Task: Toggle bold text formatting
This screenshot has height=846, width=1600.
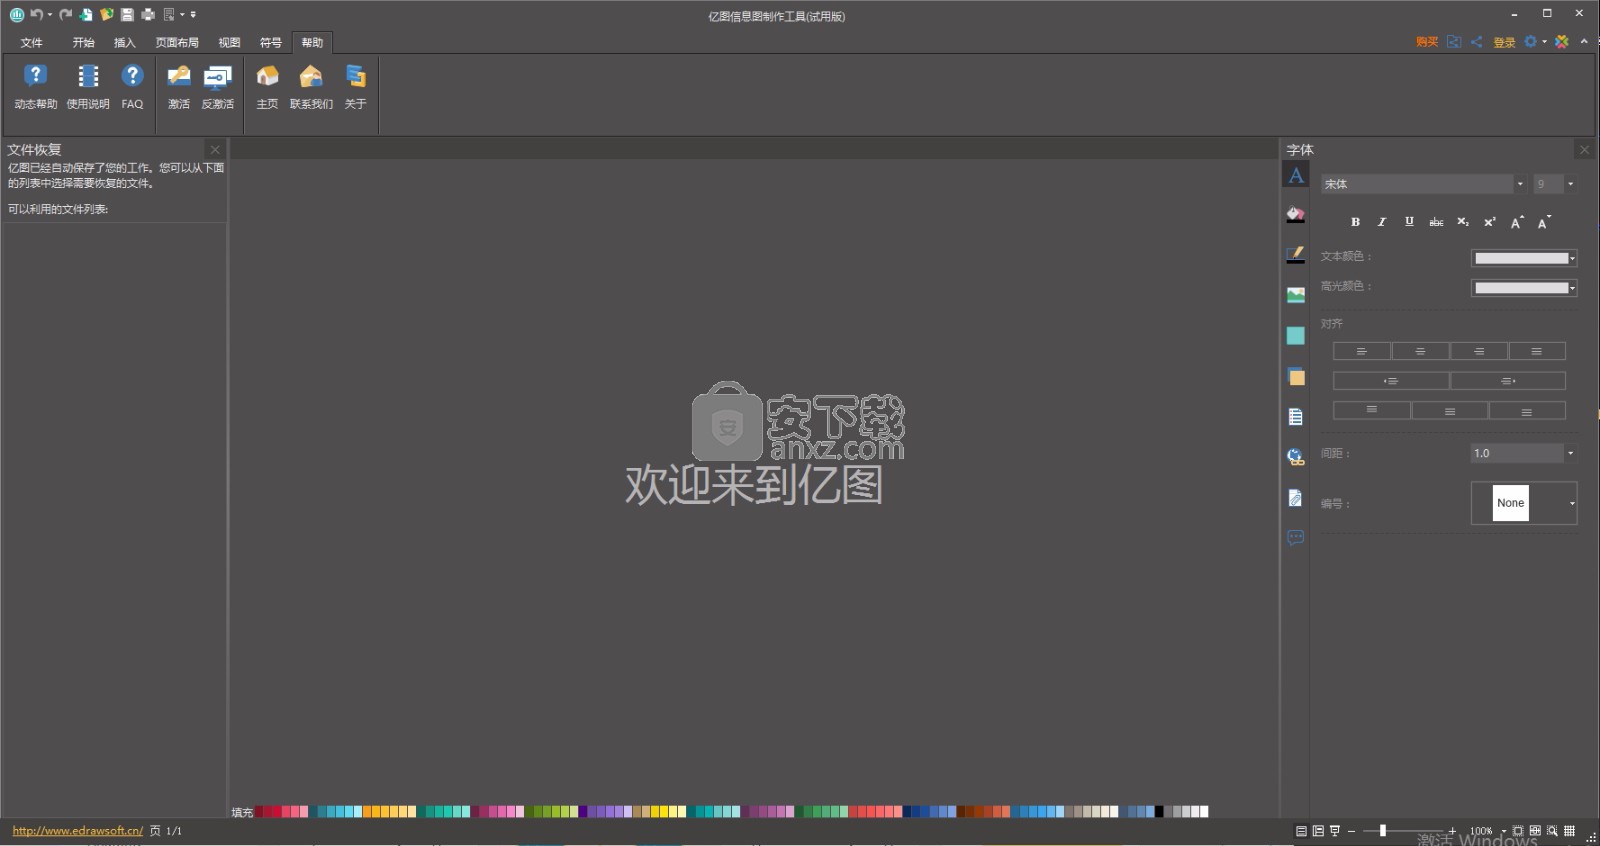Action: 1355,222
